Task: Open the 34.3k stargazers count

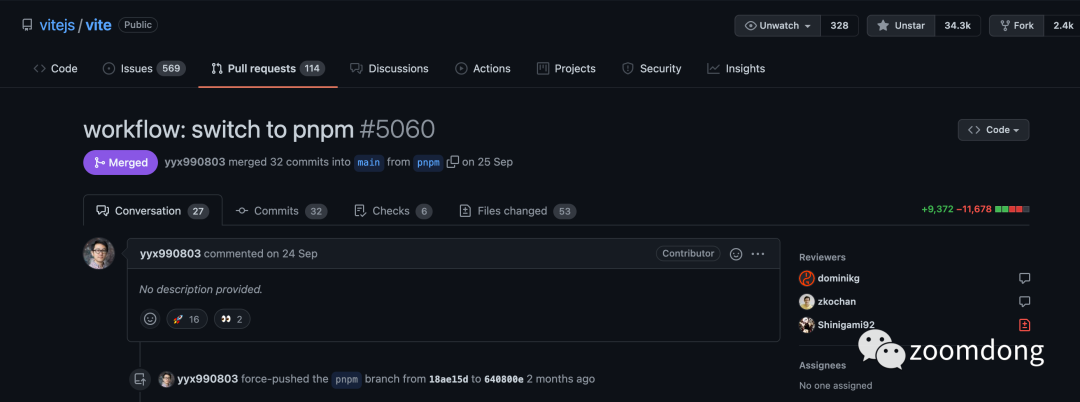Action: [x=957, y=26]
